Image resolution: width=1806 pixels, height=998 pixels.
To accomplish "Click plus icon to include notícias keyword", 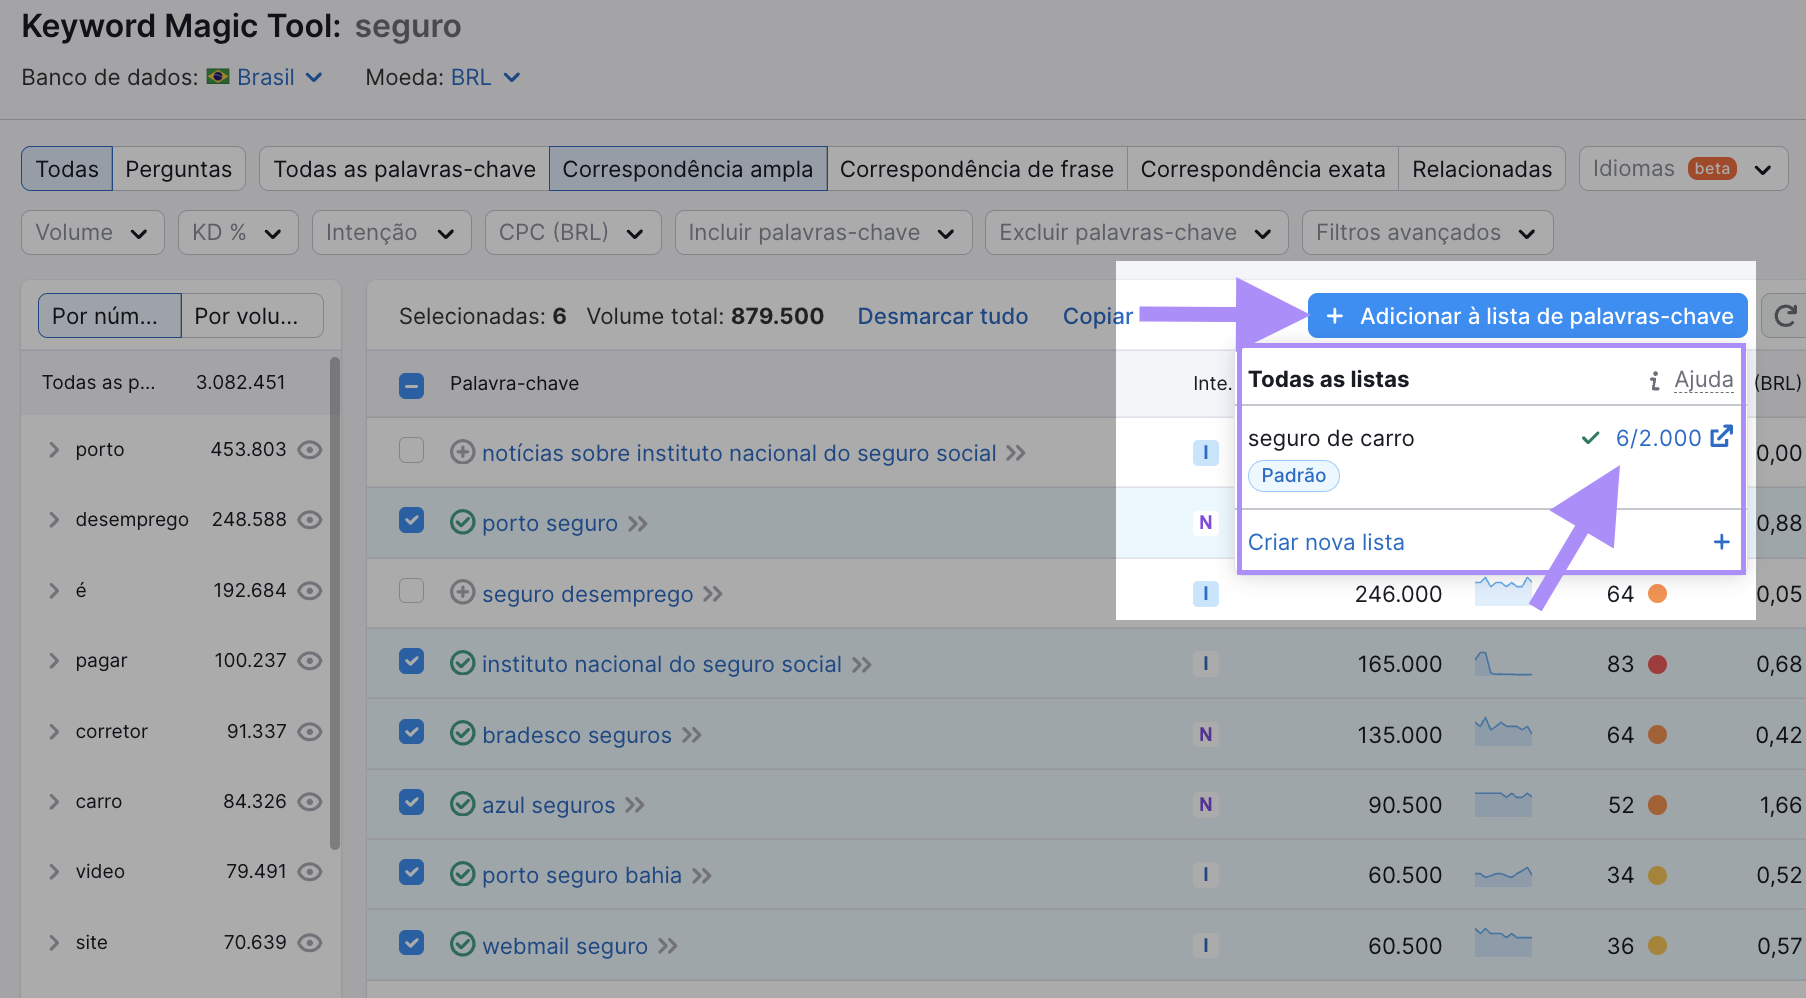I will pos(462,452).
